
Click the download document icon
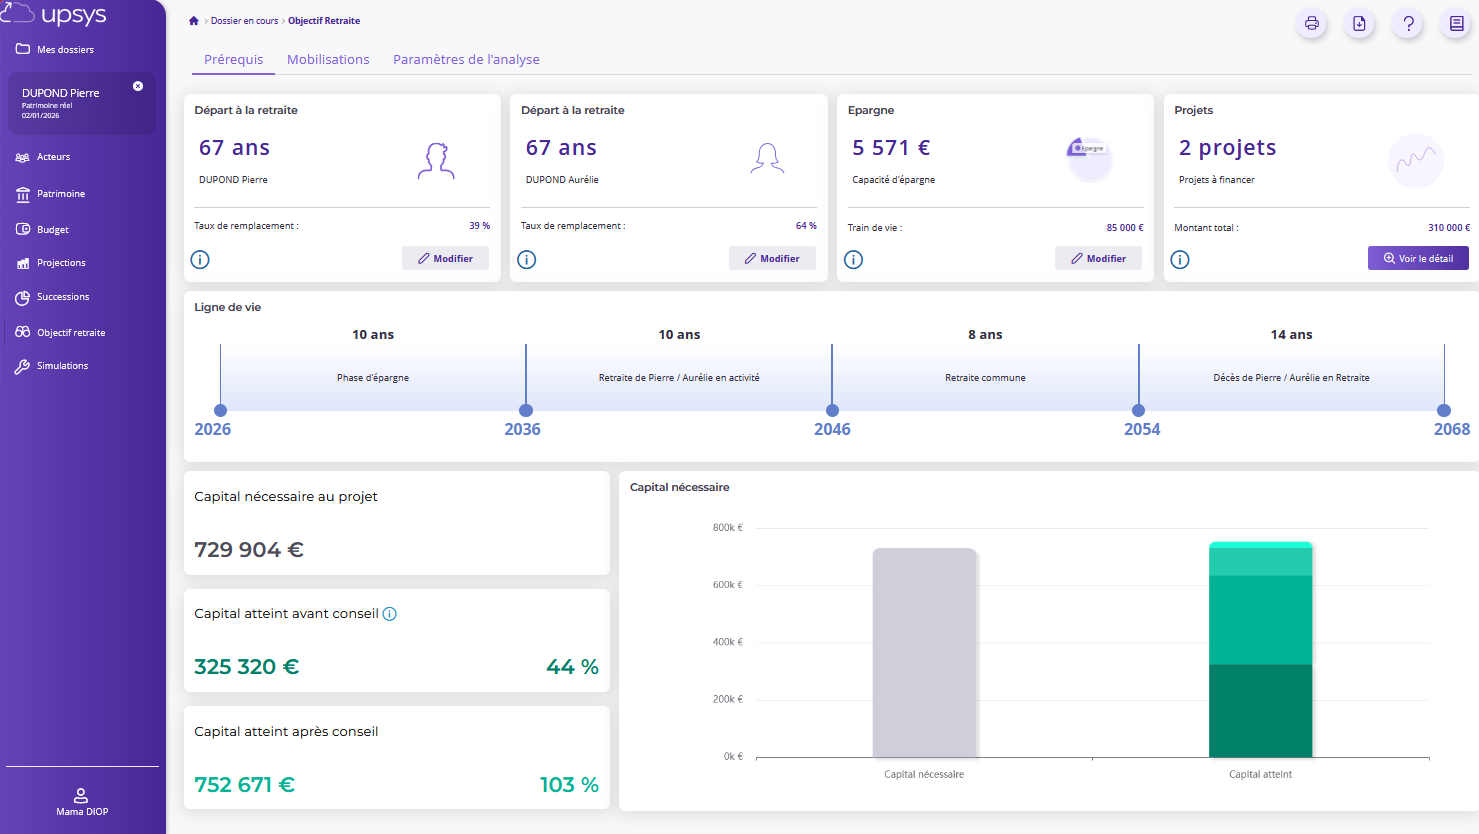point(1359,24)
